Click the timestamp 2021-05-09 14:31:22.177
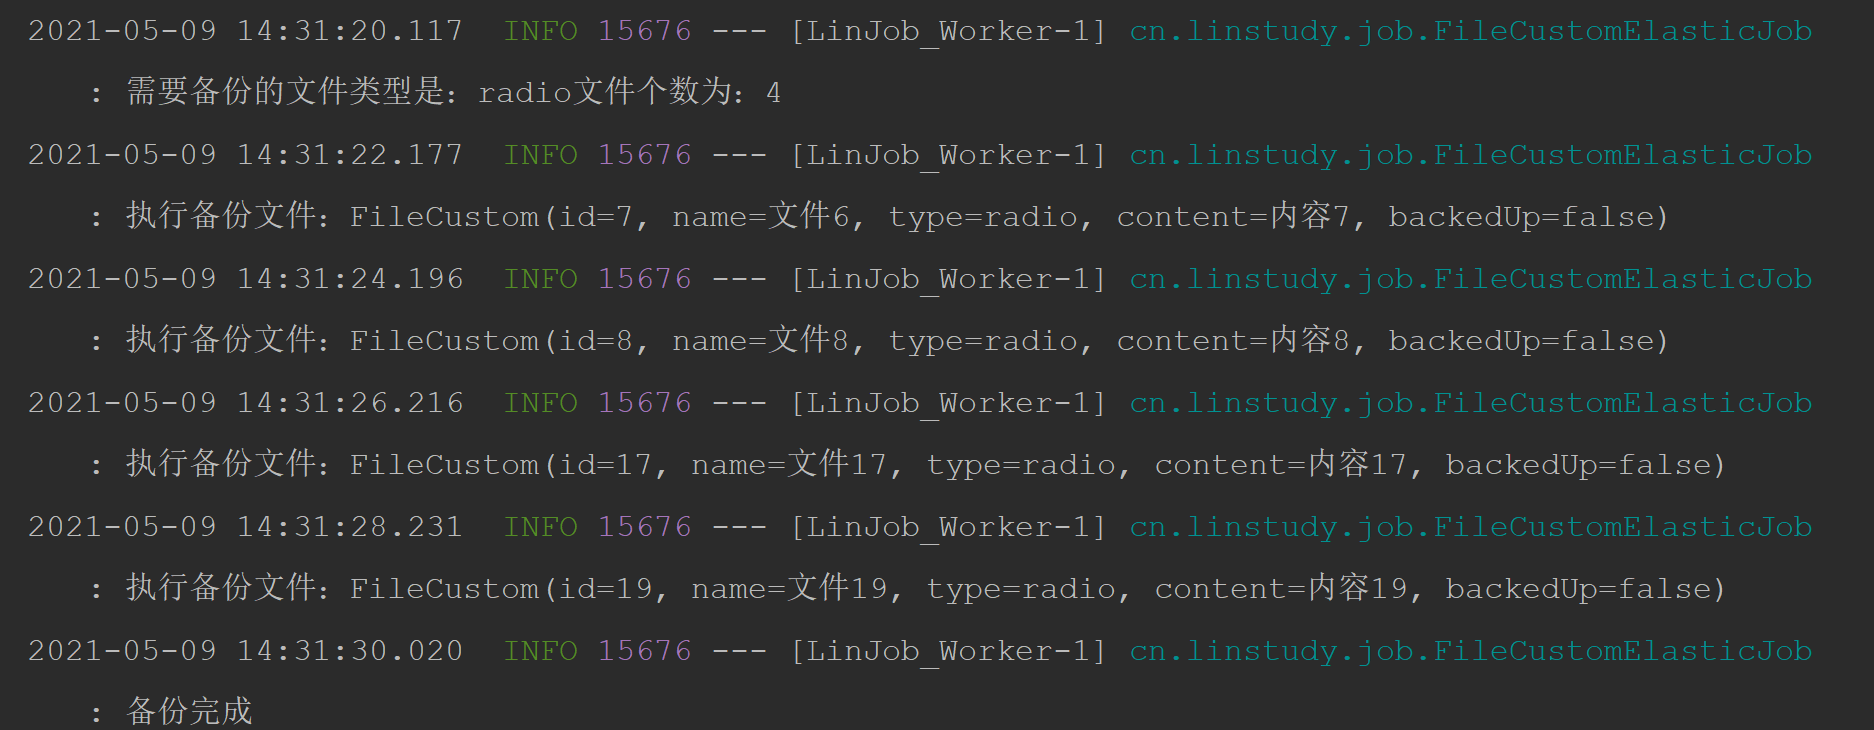Image resolution: width=1874 pixels, height=730 pixels. (245, 155)
